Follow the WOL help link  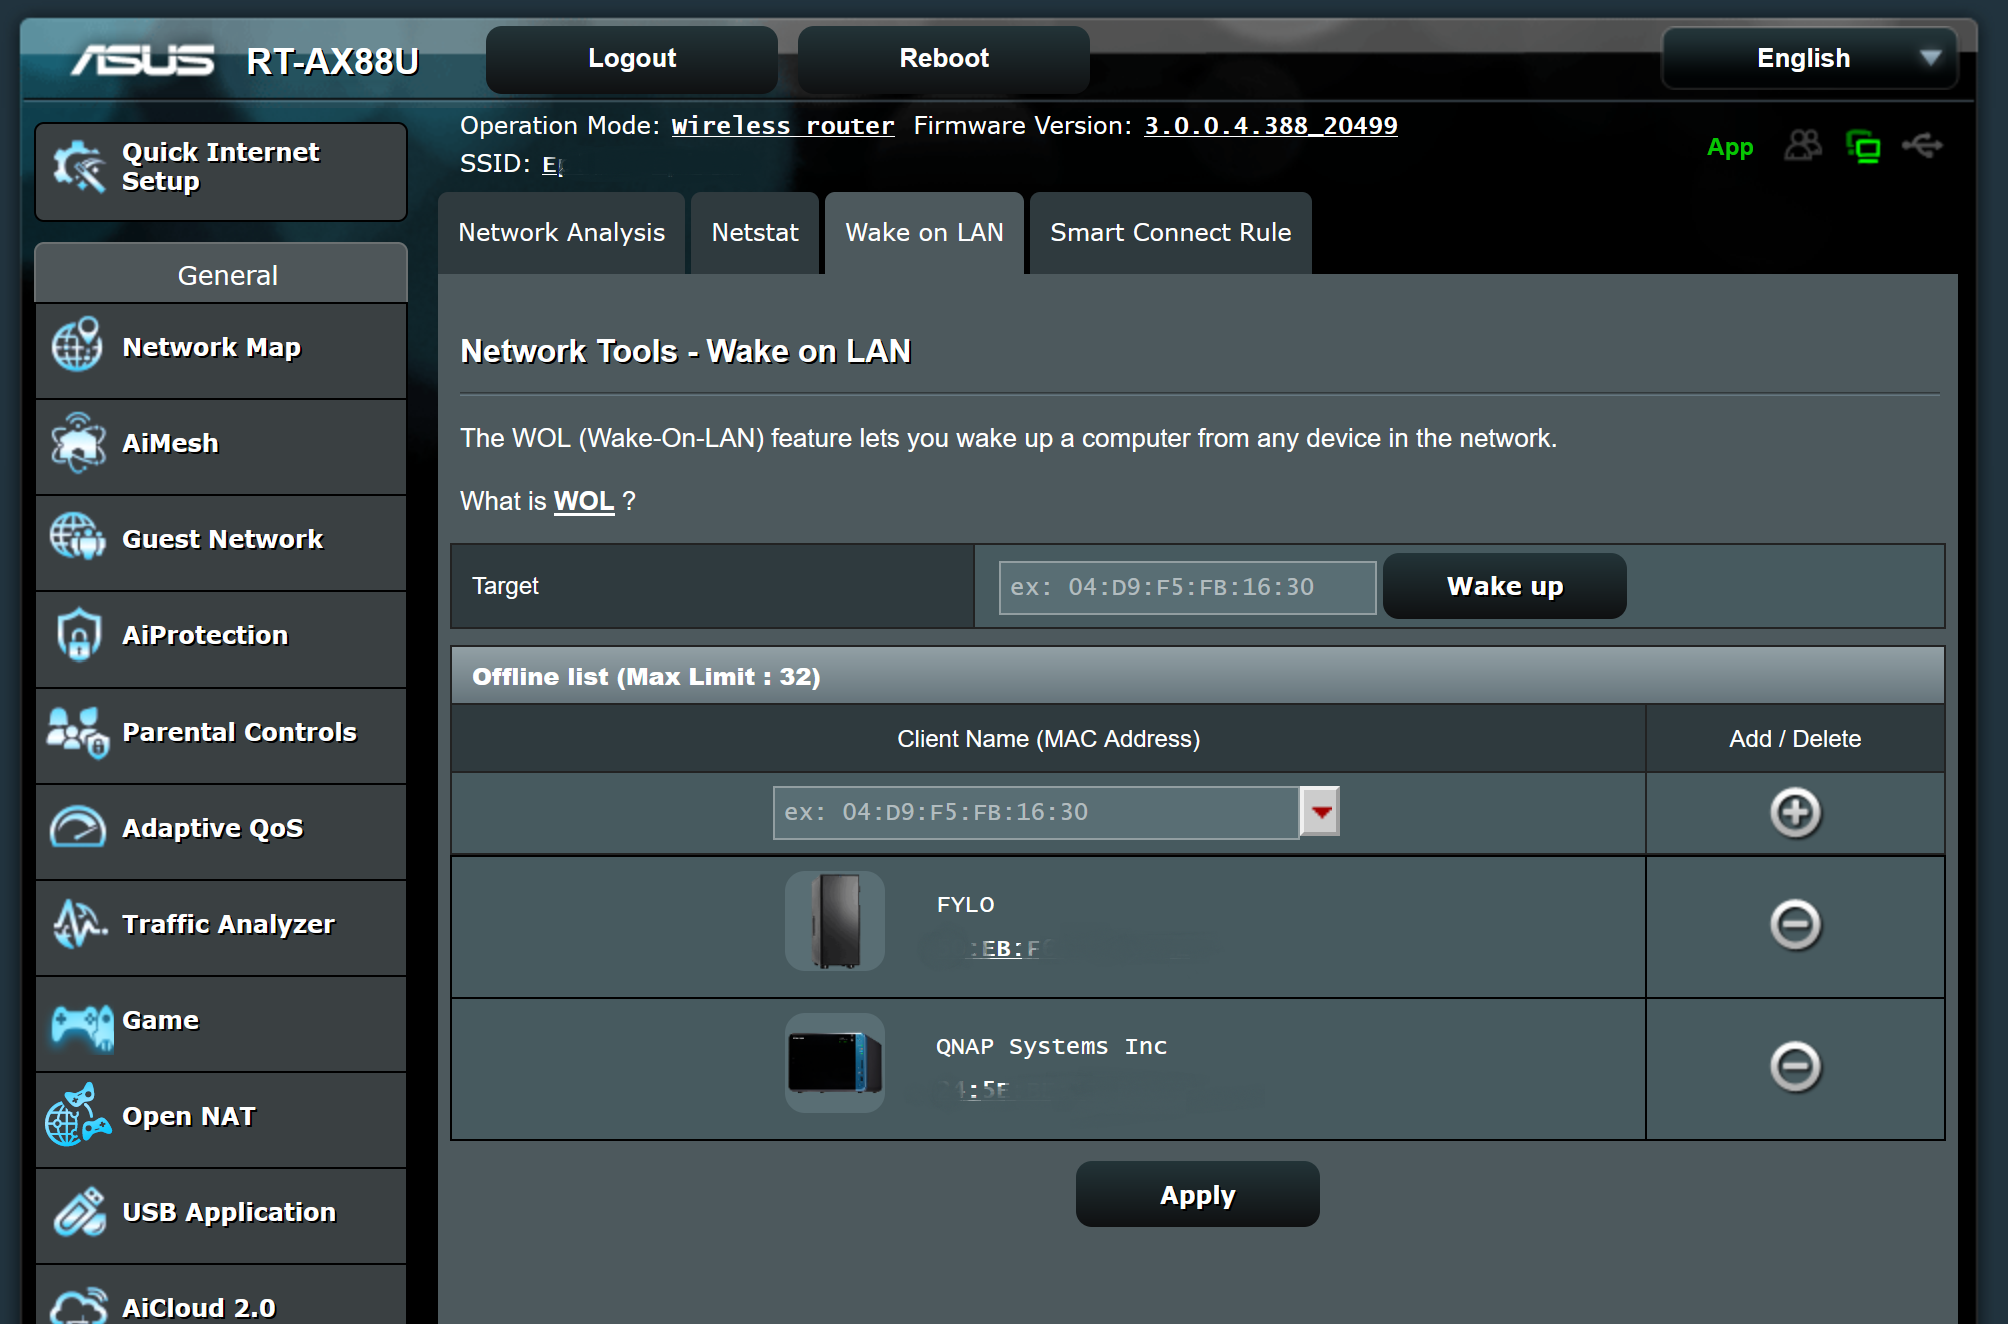(x=583, y=501)
